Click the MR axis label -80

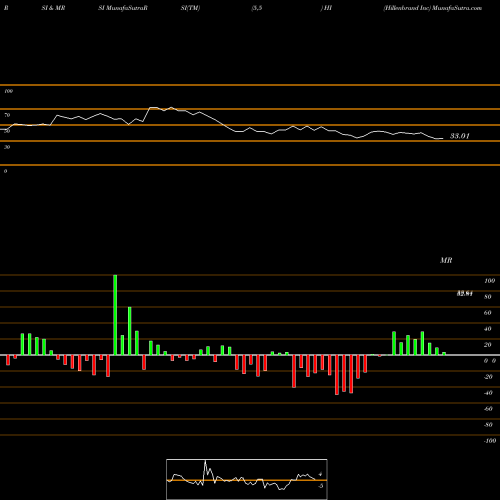488,425
